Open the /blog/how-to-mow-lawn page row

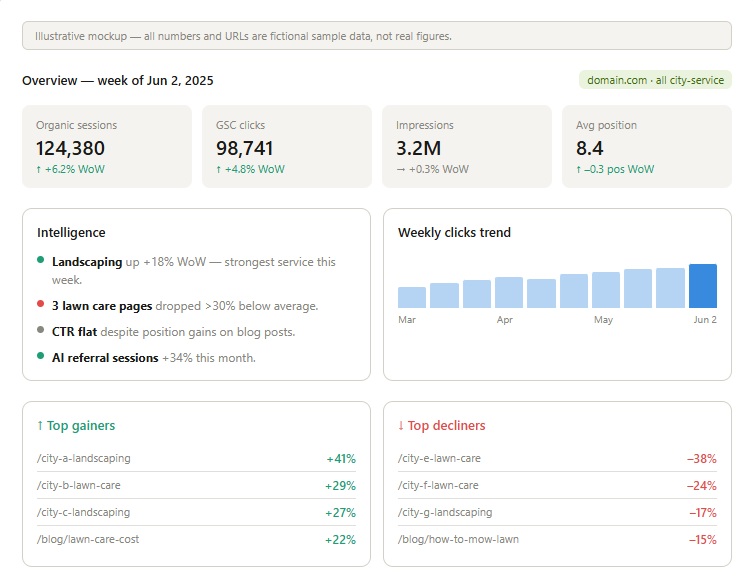pyautogui.click(x=557, y=539)
